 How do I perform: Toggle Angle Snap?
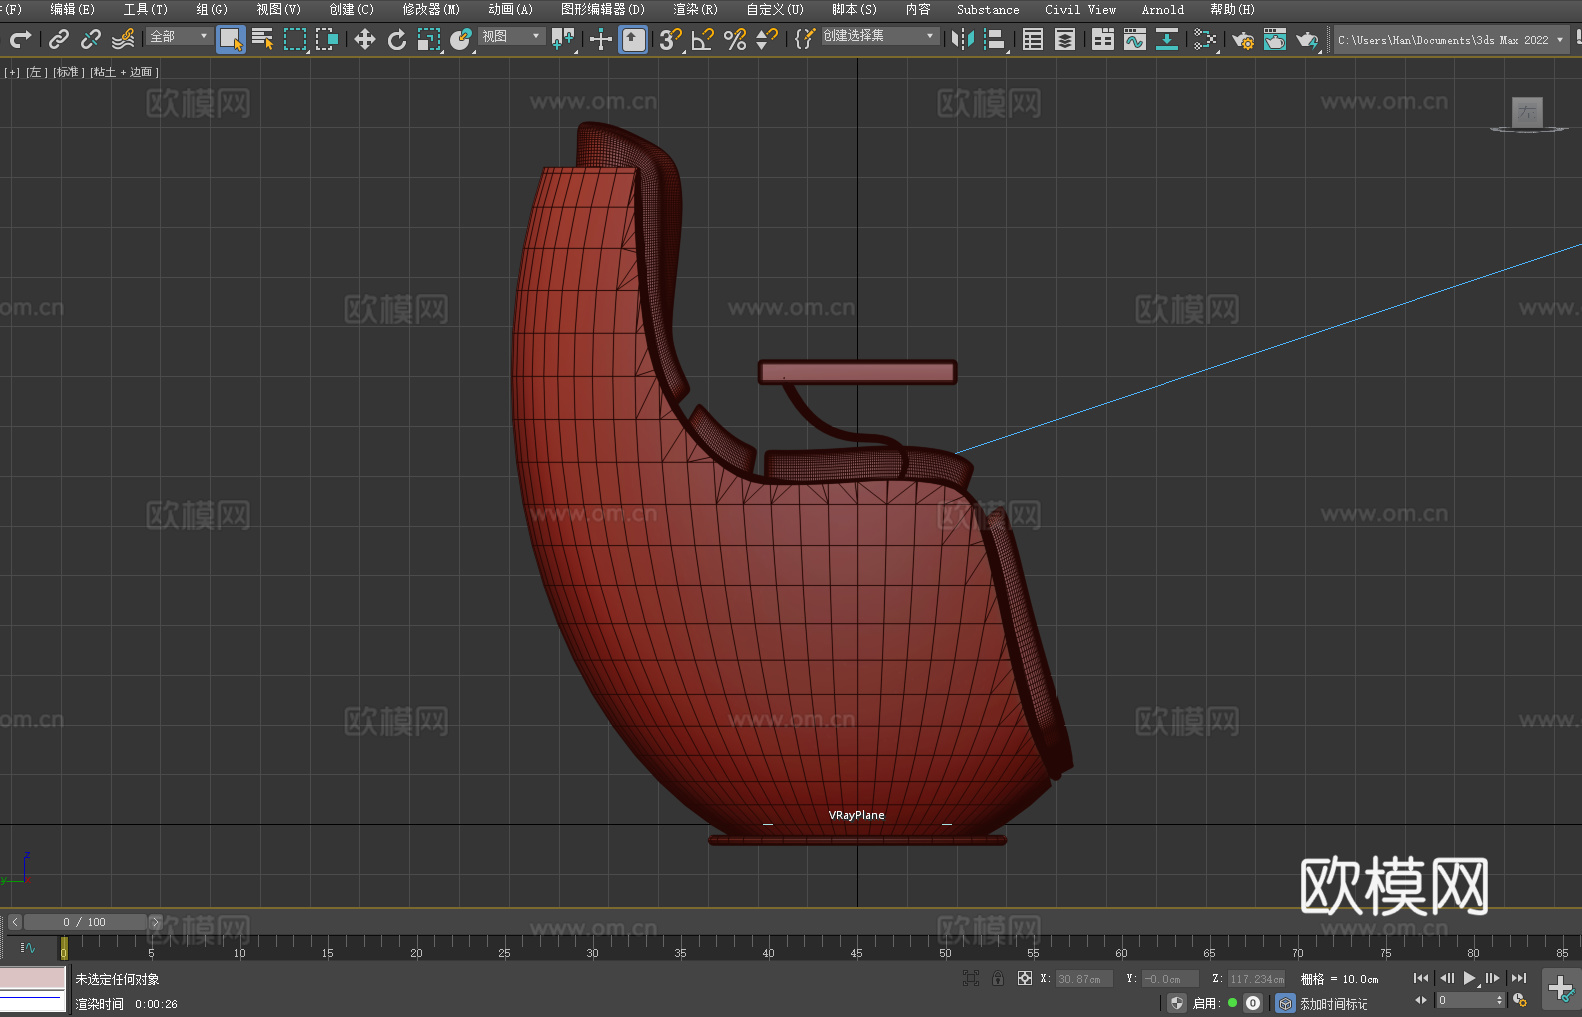pos(703,39)
